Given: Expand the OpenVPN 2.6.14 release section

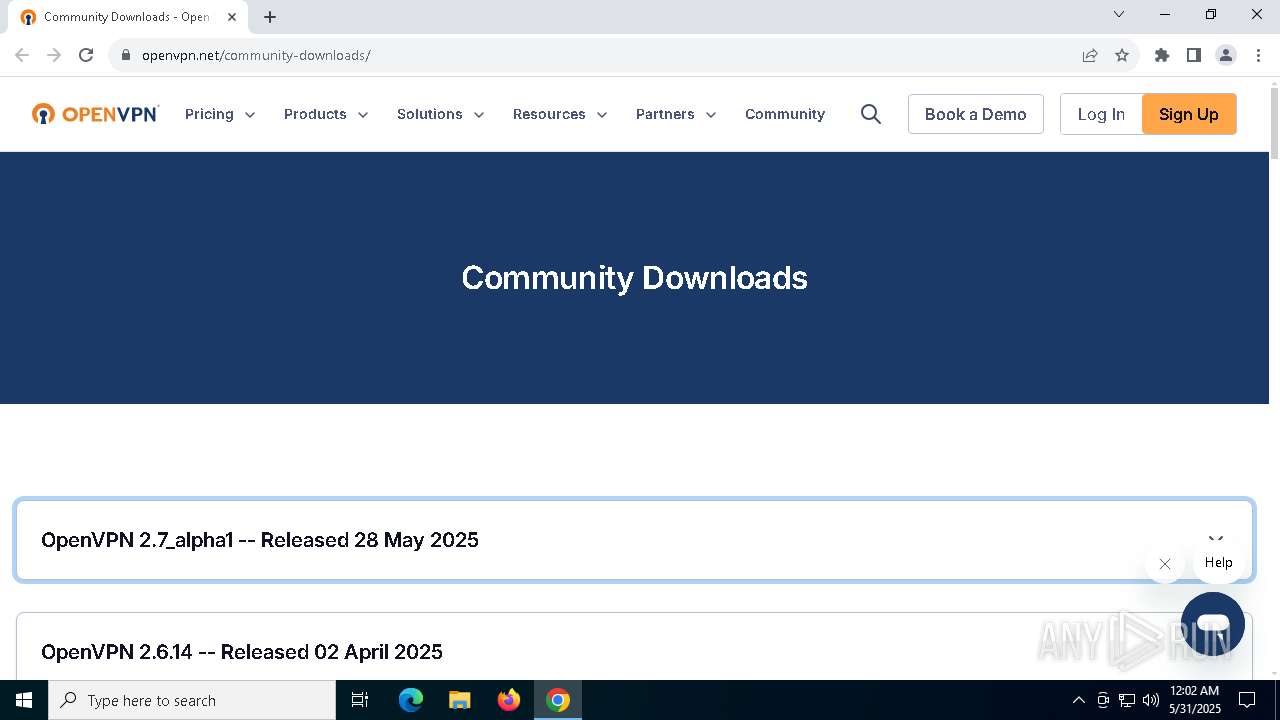Looking at the screenshot, I should click(635, 647).
